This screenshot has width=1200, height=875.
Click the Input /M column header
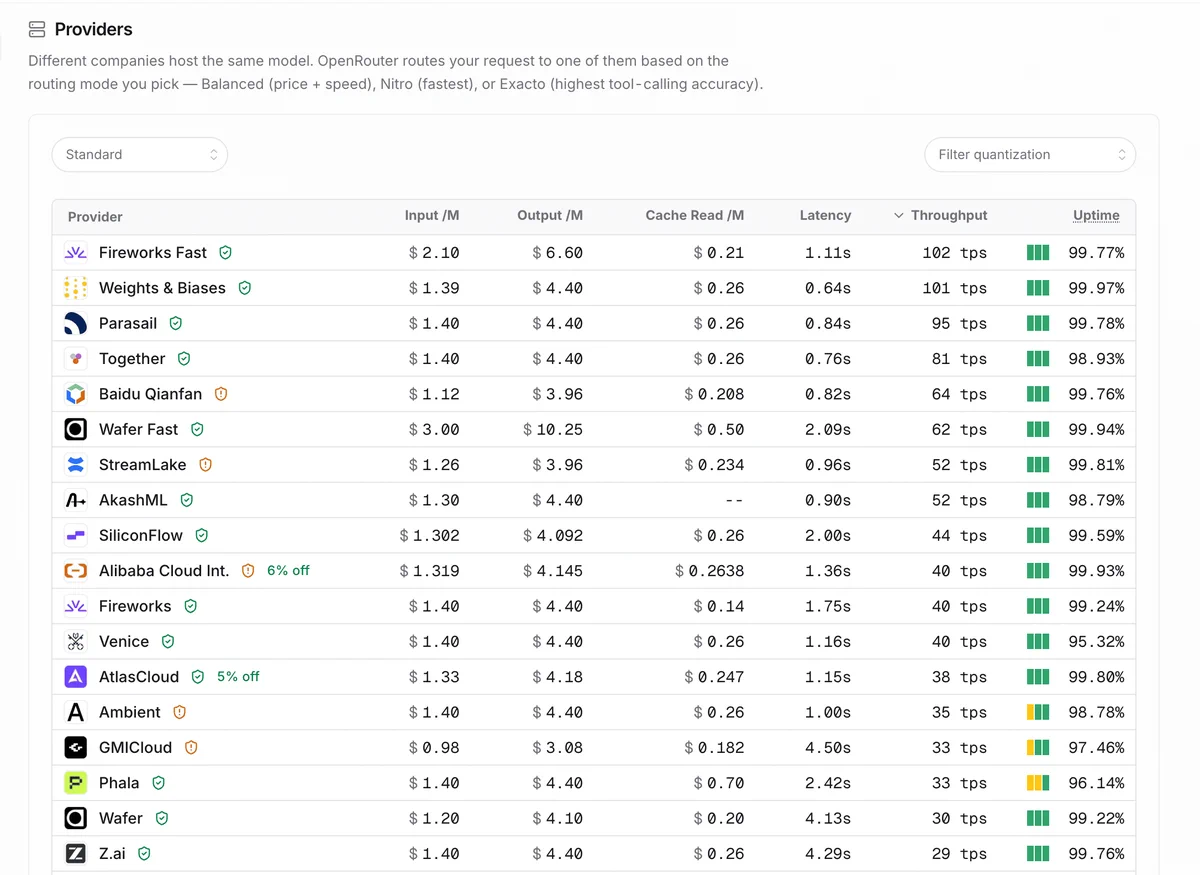coord(432,215)
